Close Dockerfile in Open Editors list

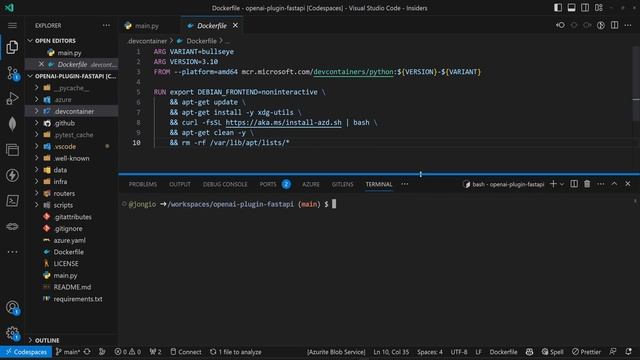coord(41,64)
